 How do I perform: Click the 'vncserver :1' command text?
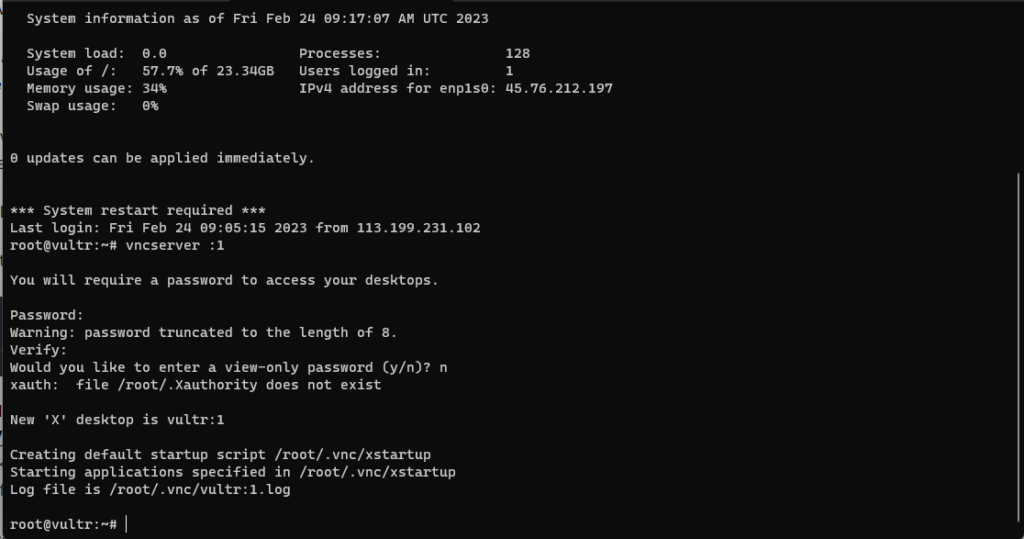coord(174,246)
